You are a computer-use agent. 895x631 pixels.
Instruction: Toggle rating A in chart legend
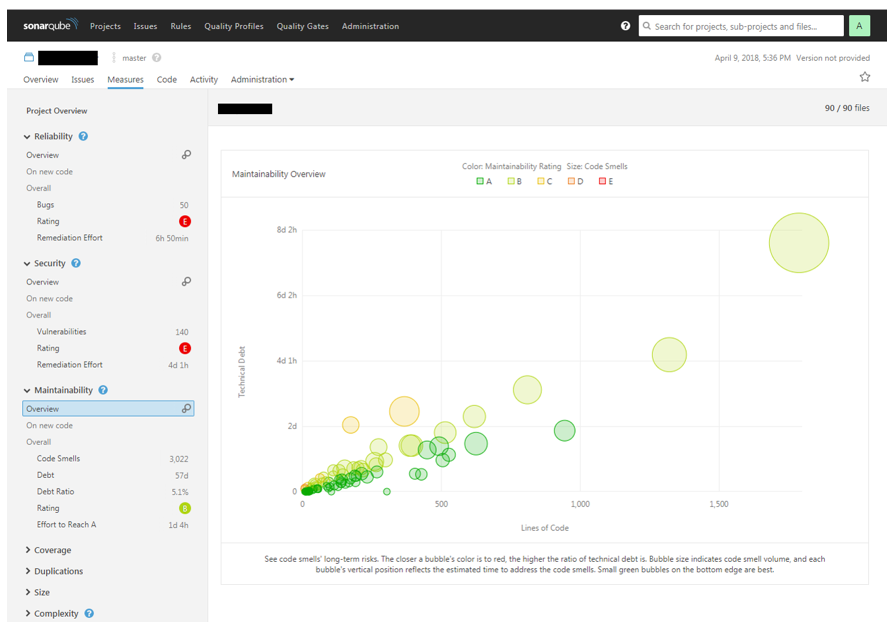coord(484,181)
